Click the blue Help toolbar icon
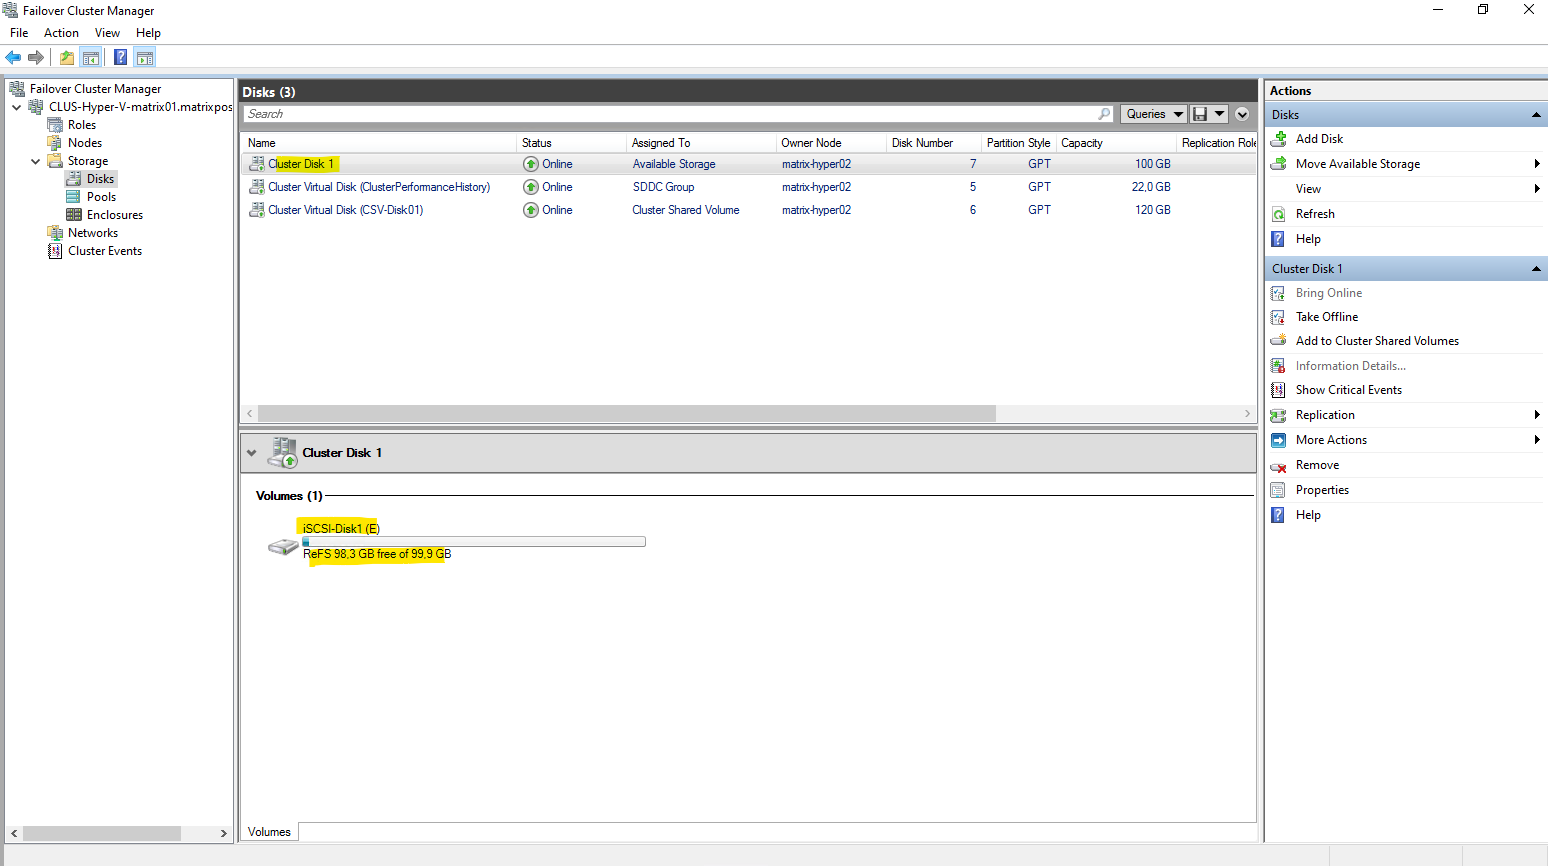1548x866 pixels. pyautogui.click(x=120, y=58)
